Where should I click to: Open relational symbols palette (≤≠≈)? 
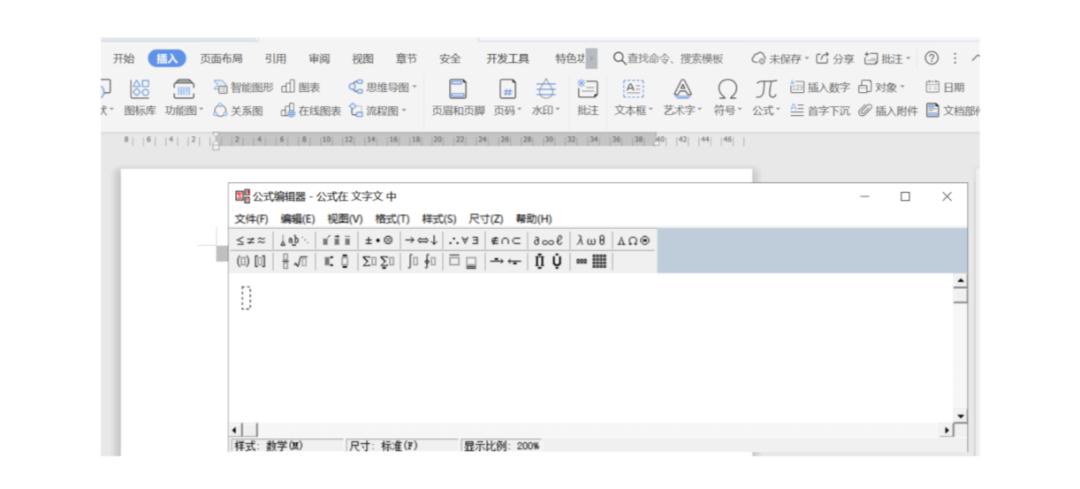pos(251,240)
